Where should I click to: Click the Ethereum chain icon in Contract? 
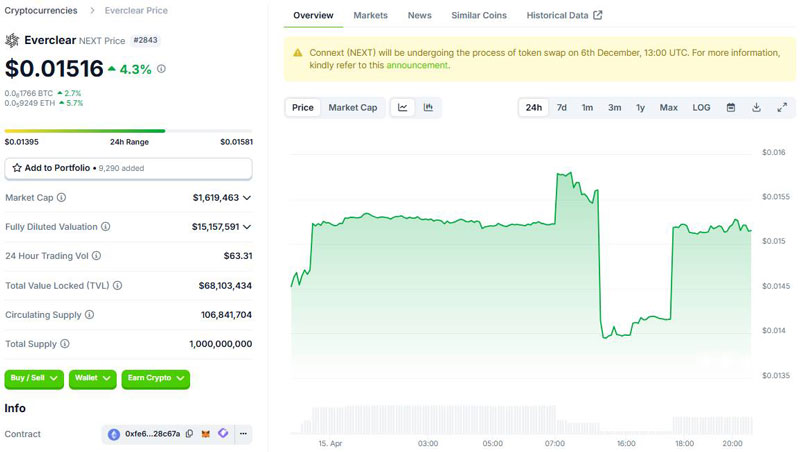click(x=114, y=434)
